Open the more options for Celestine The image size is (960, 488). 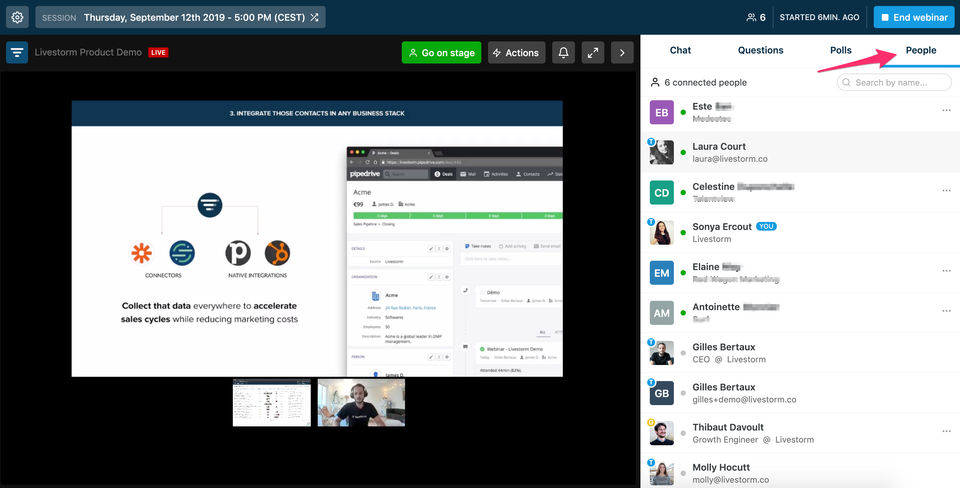pyautogui.click(x=947, y=190)
